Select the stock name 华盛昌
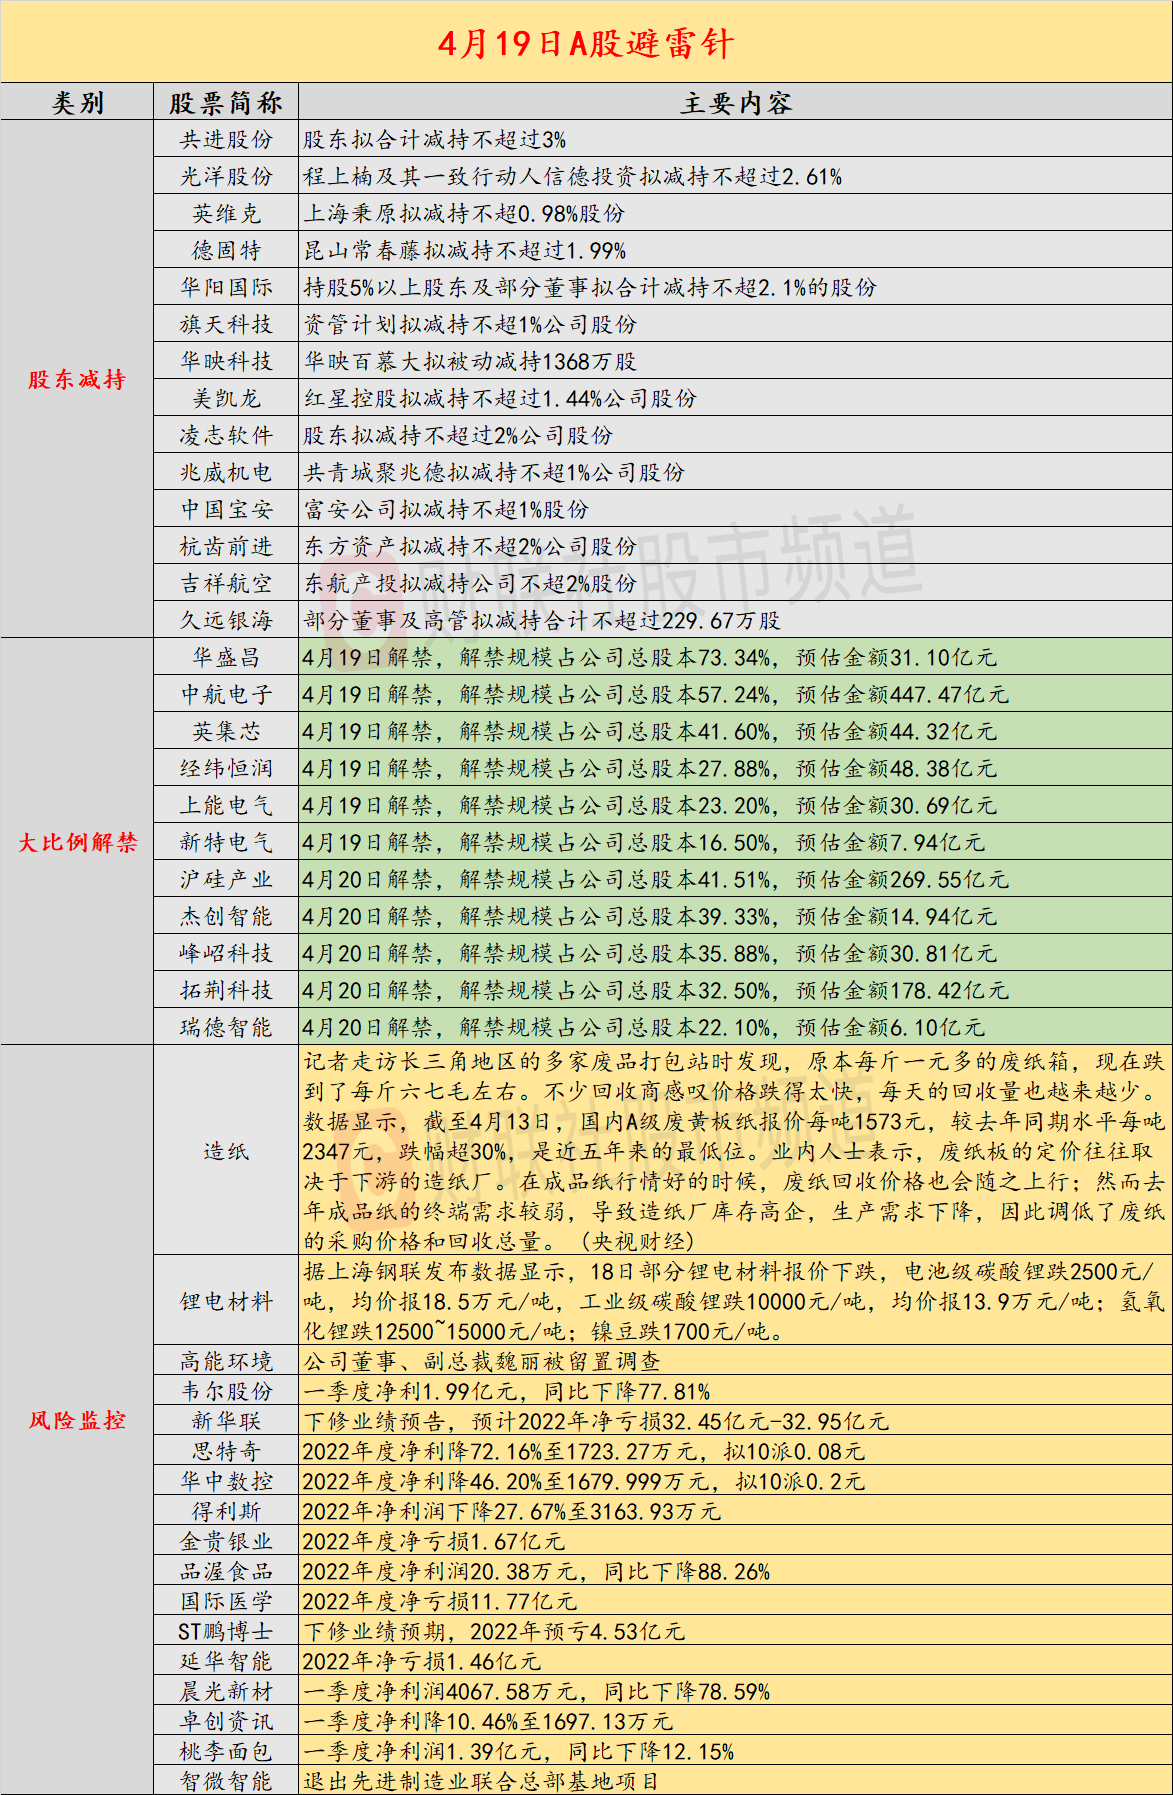Viewport: 1173px width, 1795px height. (226, 657)
